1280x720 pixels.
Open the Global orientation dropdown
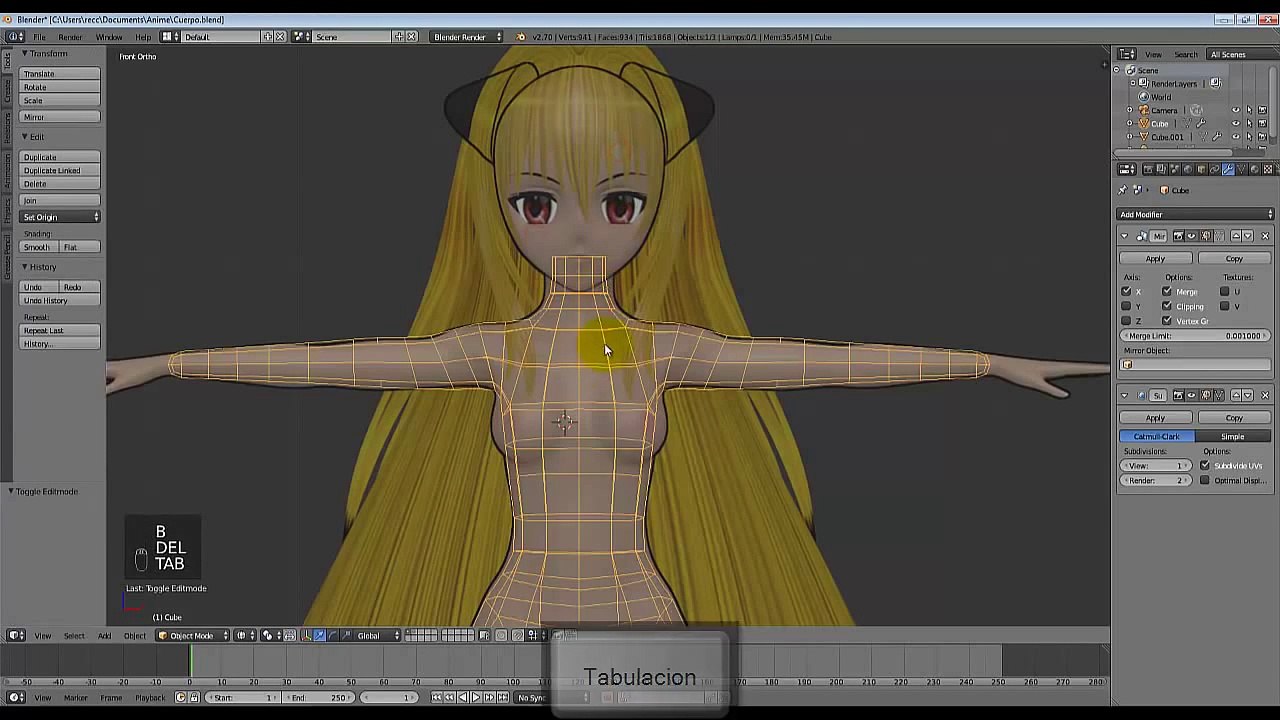point(378,635)
